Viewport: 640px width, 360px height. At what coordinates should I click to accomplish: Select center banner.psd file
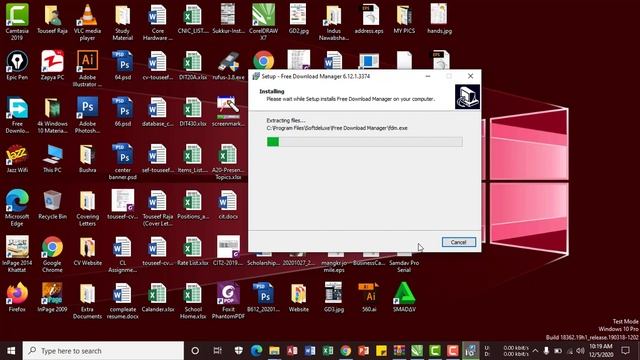122,162
